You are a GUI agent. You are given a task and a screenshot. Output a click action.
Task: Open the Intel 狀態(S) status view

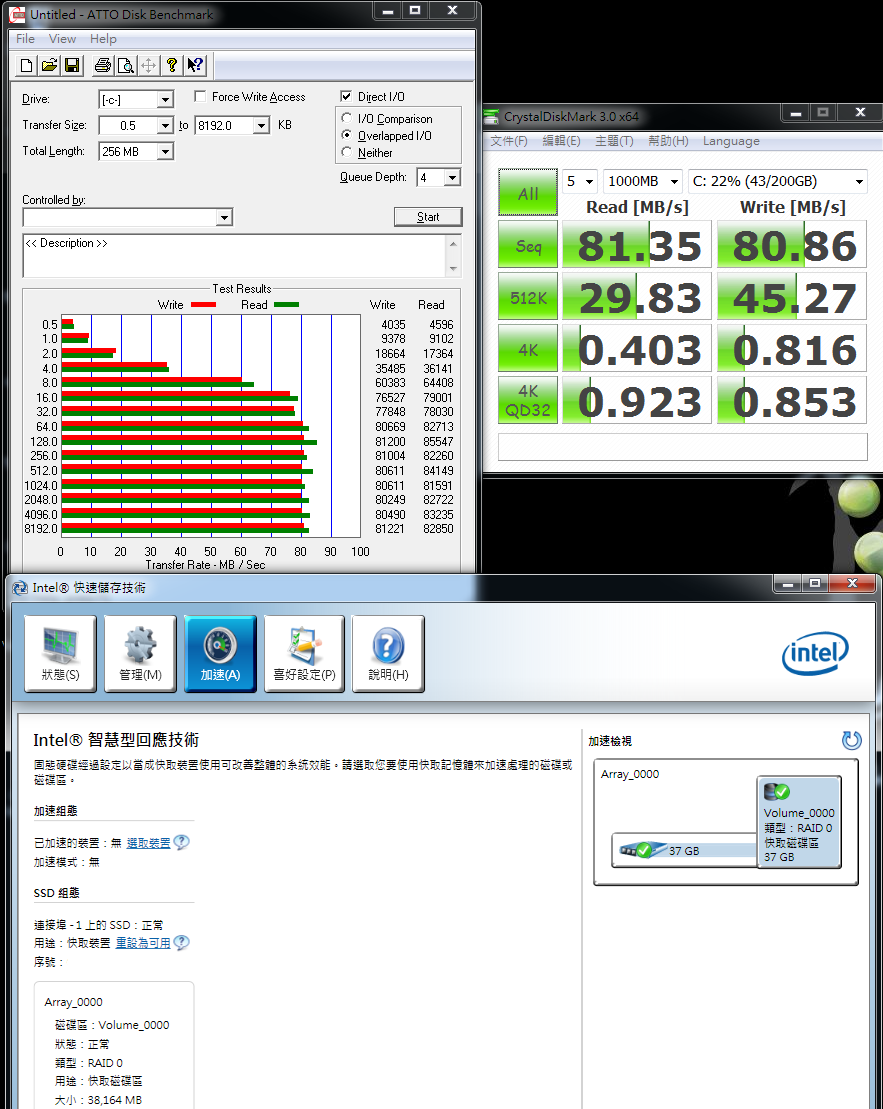point(60,654)
